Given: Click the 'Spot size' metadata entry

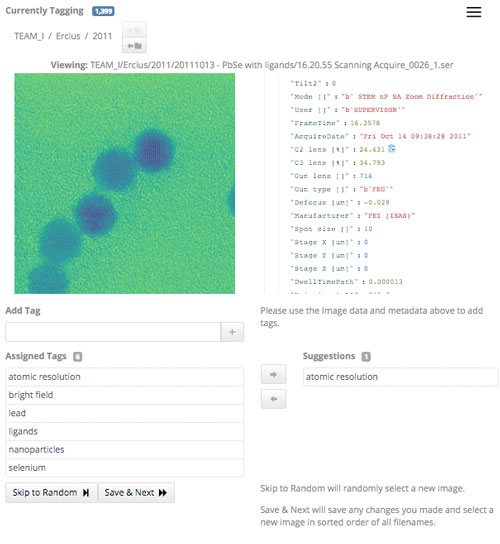Looking at the screenshot, I should pyautogui.click(x=331, y=229).
